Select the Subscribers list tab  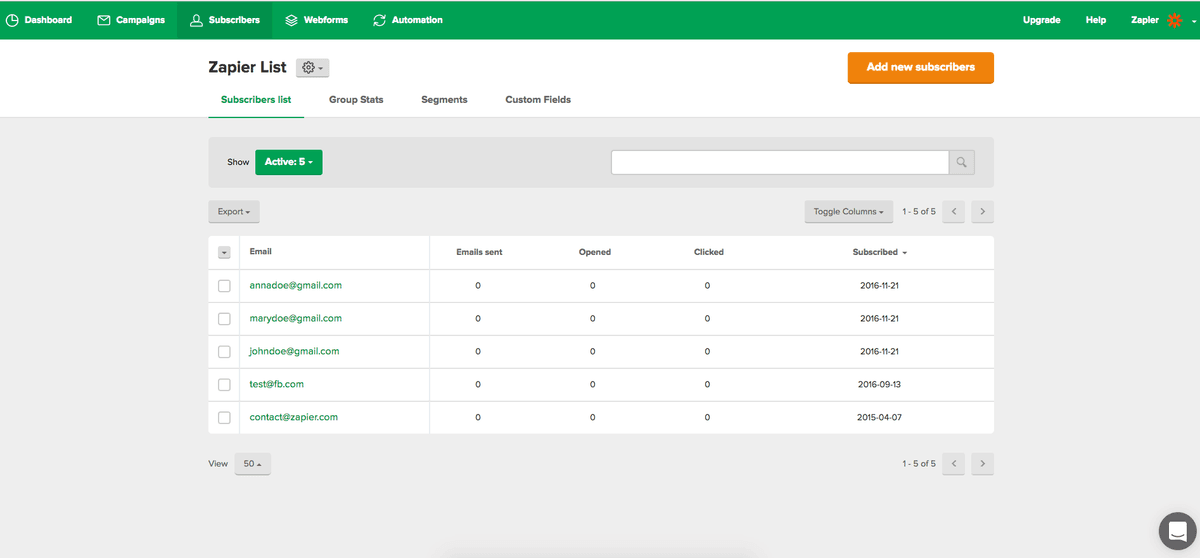coord(256,100)
